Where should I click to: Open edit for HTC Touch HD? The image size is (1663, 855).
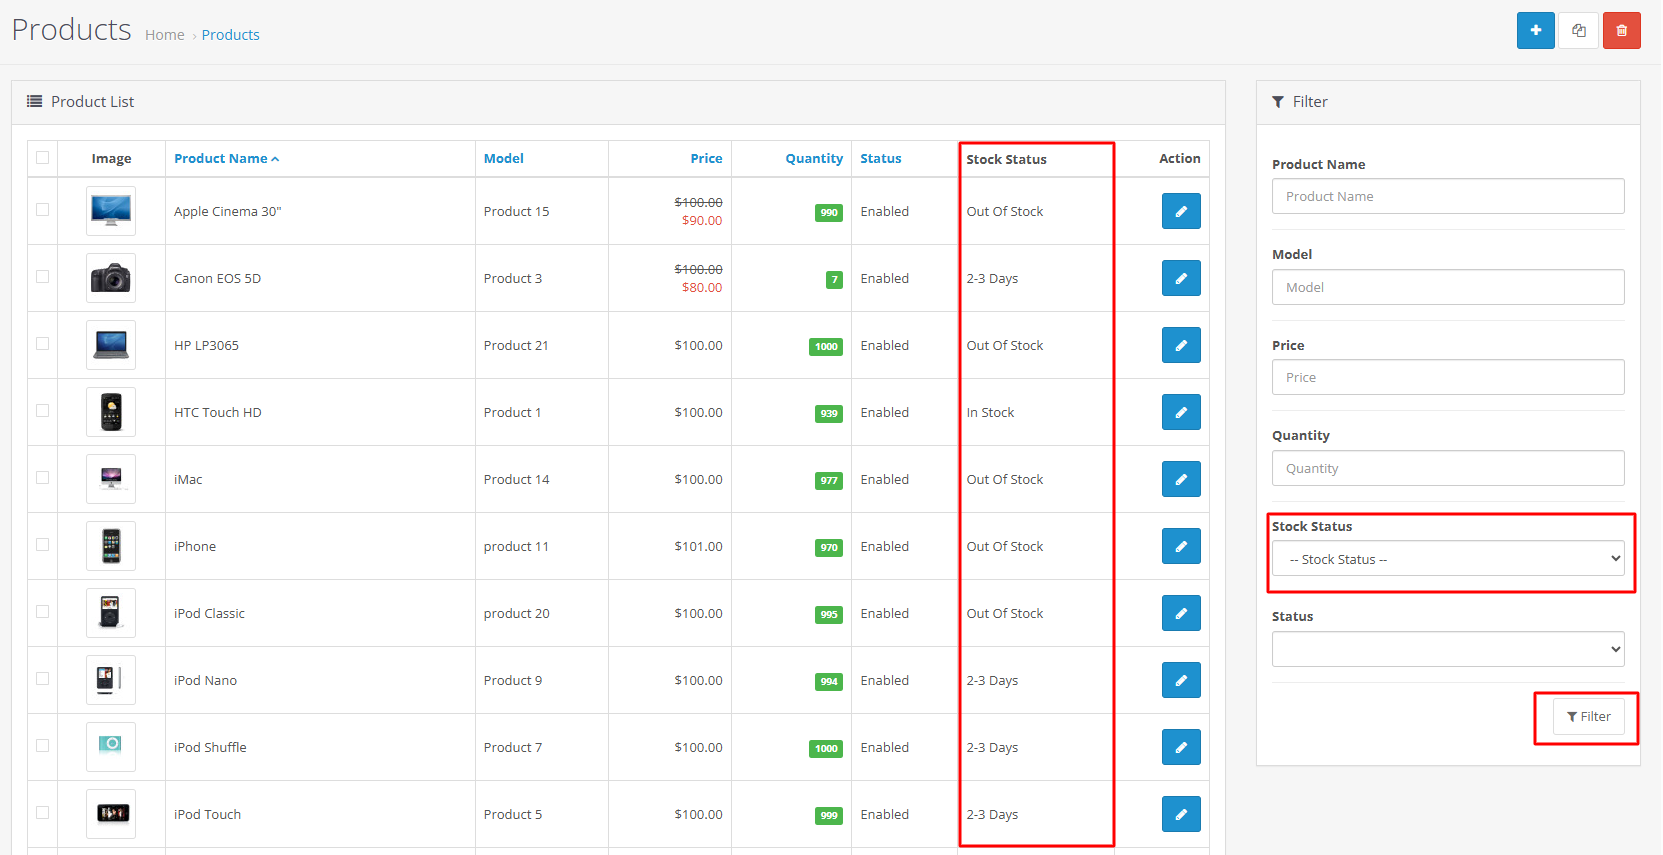(1180, 412)
